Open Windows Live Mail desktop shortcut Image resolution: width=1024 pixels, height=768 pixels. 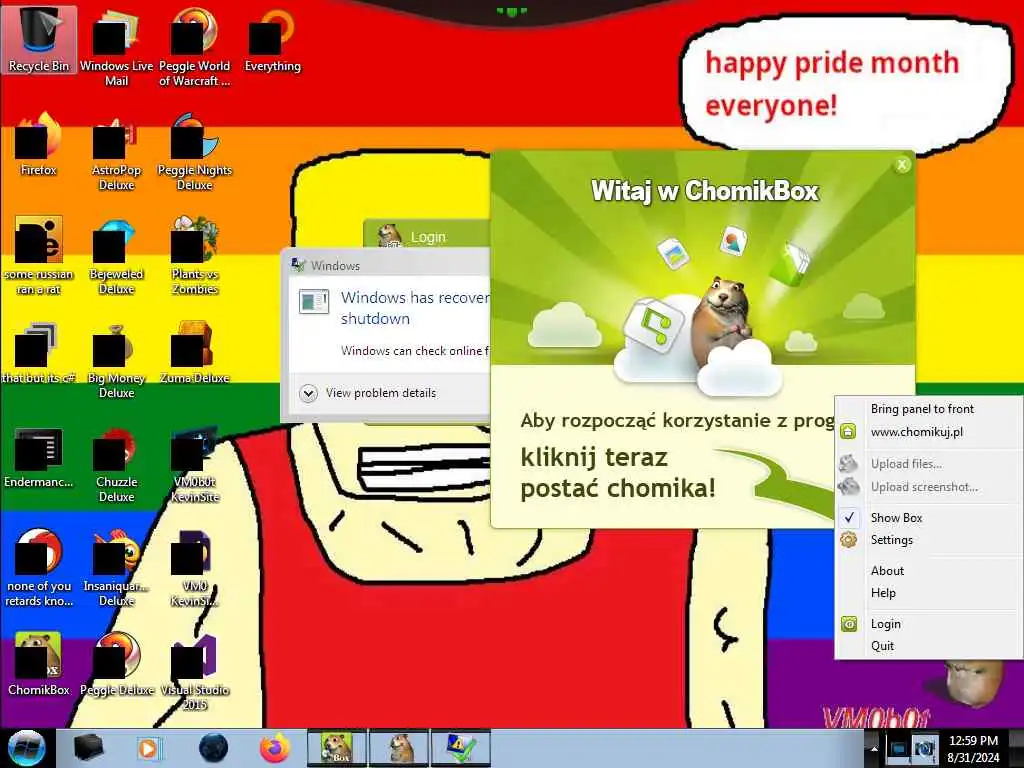(x=116, y=47)
